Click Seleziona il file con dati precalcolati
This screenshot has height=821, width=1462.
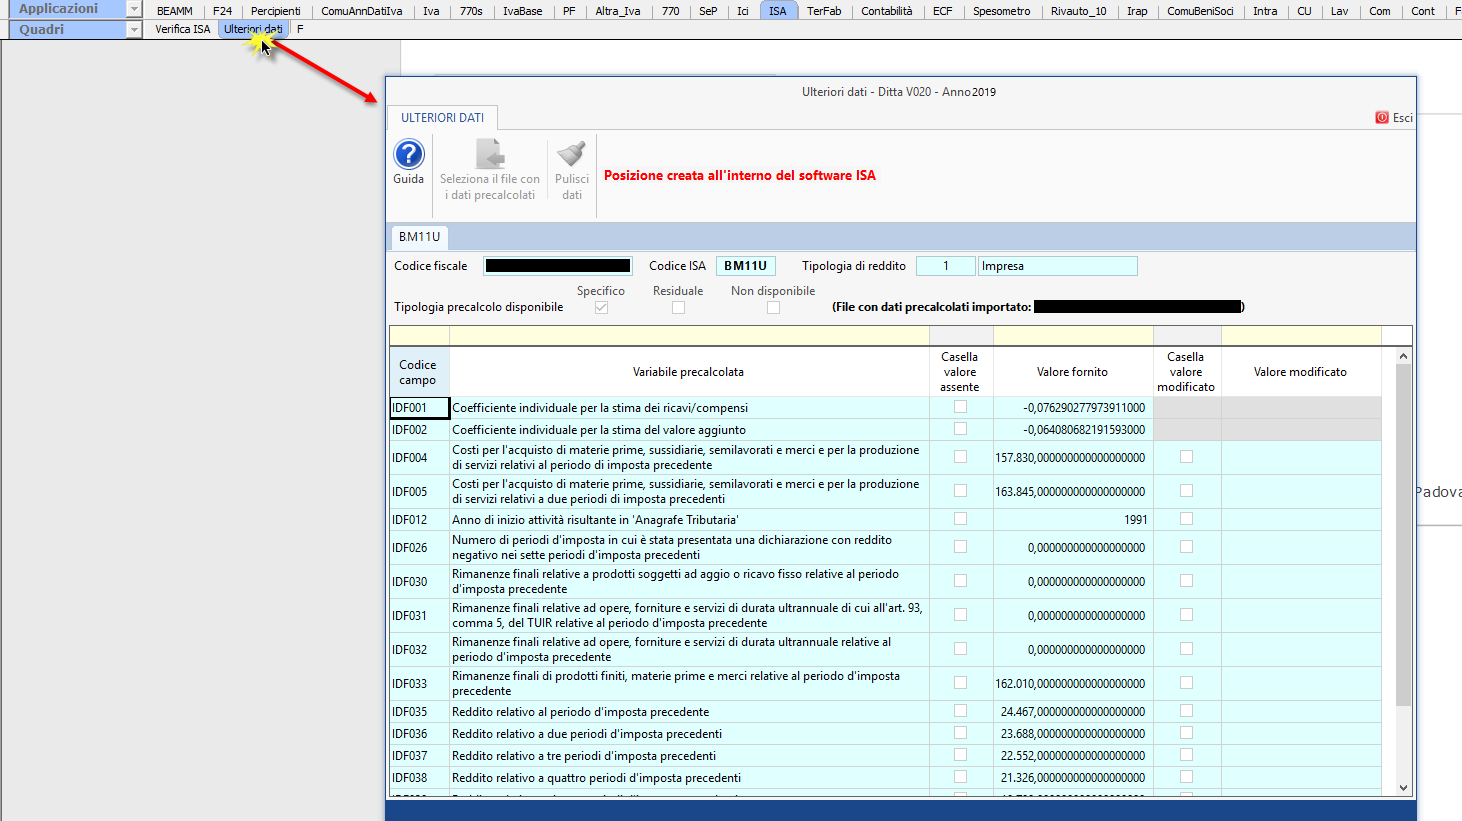[490, 156]
